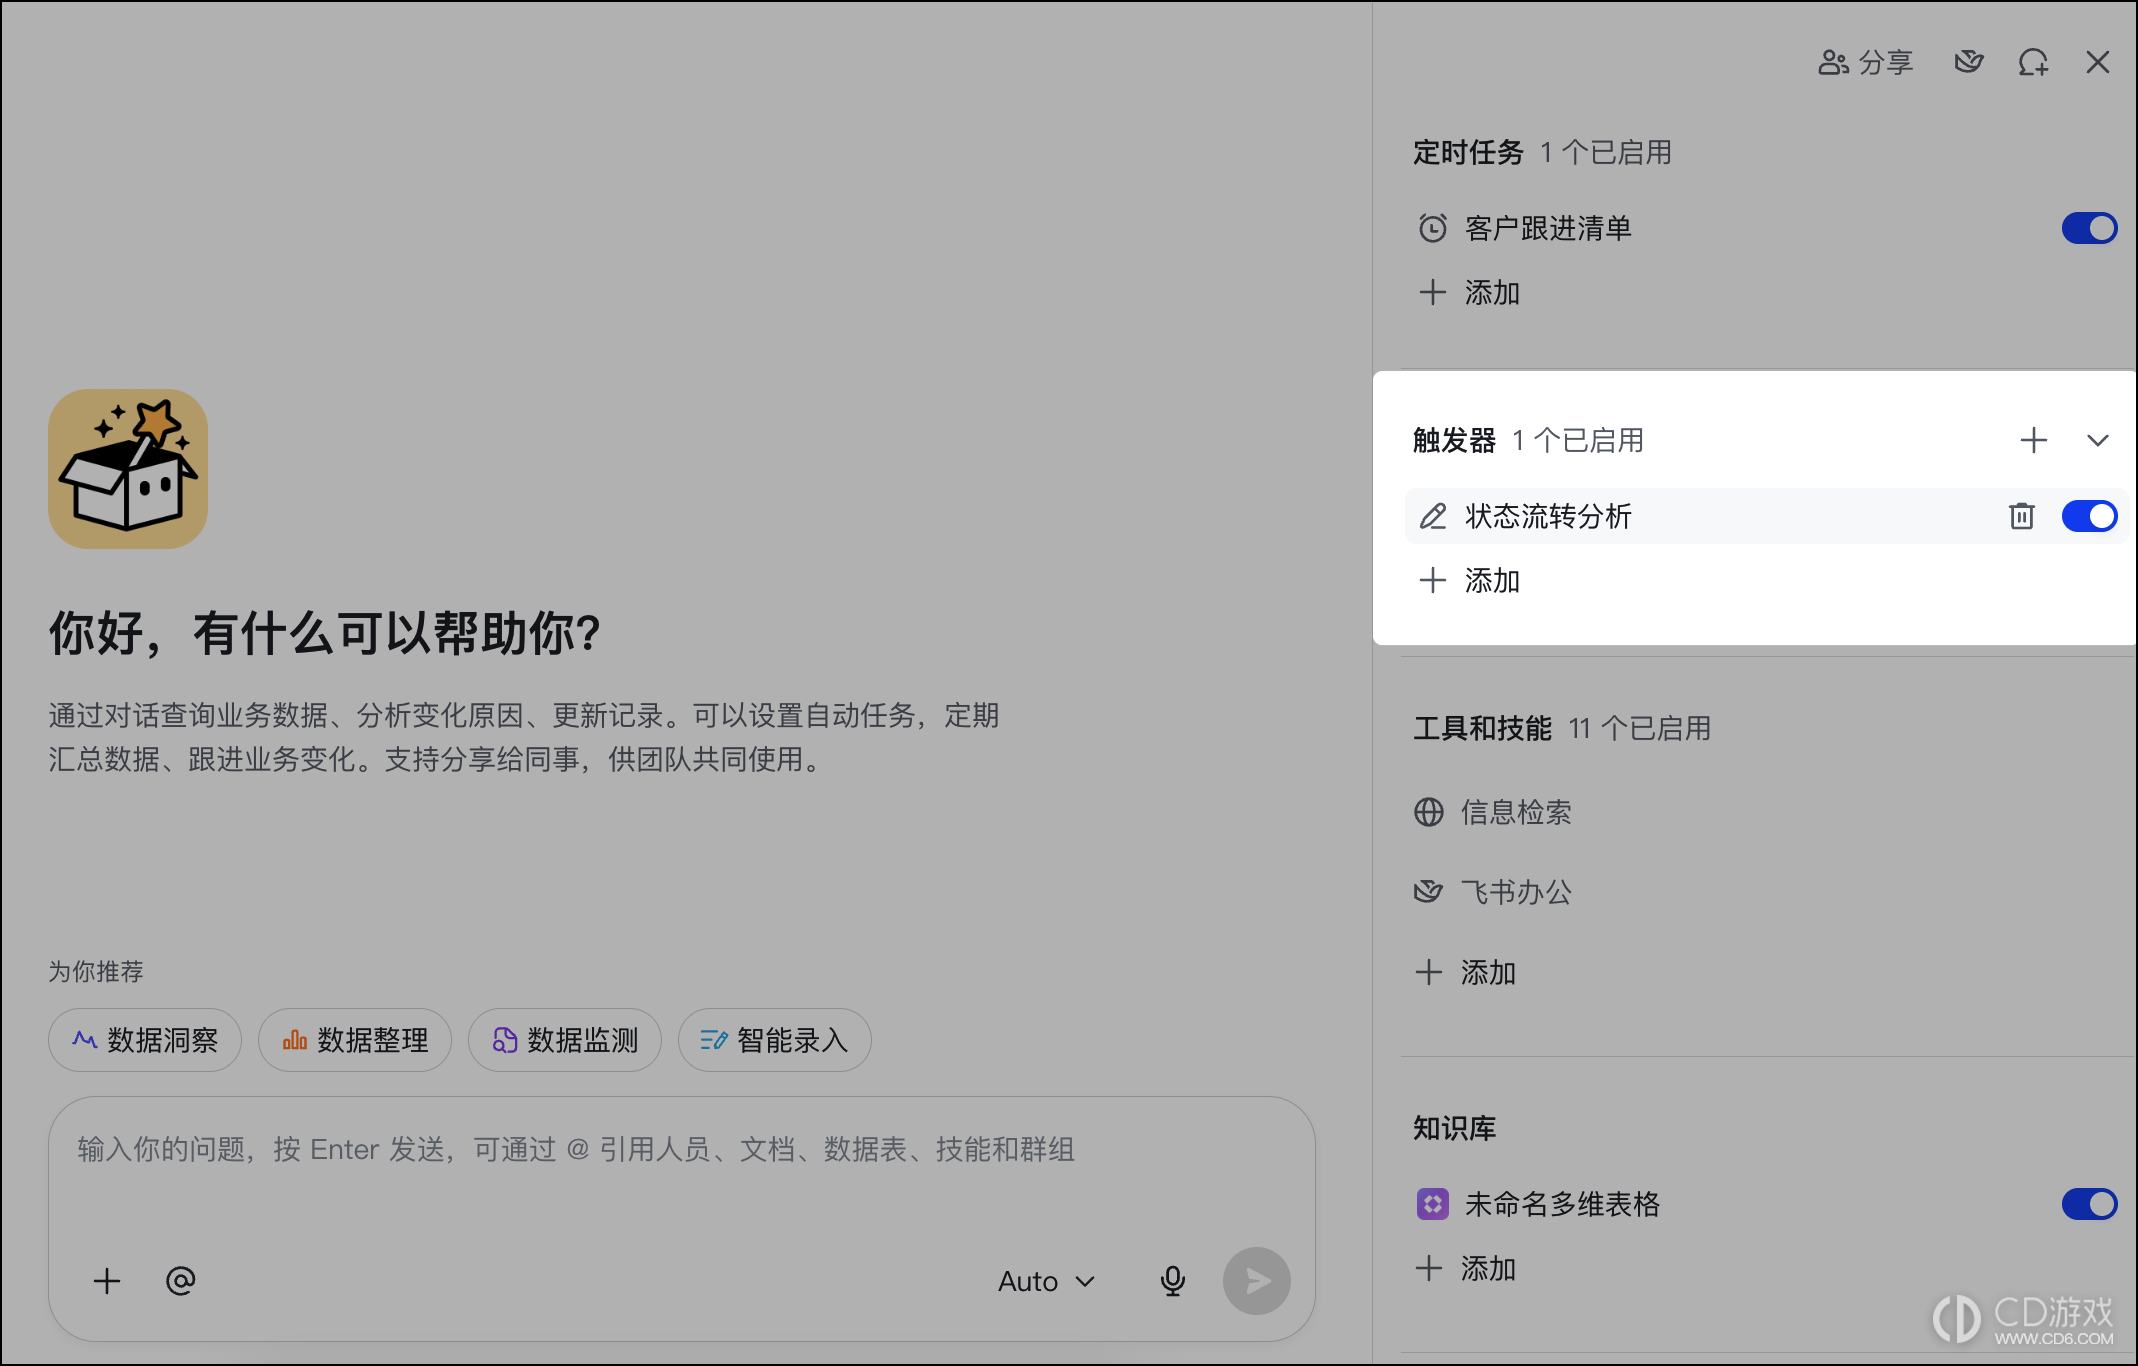This screenshot has width=2138, height=1366.
Task: Click the microphone voice input icon
Action: pos(1173,1281)
